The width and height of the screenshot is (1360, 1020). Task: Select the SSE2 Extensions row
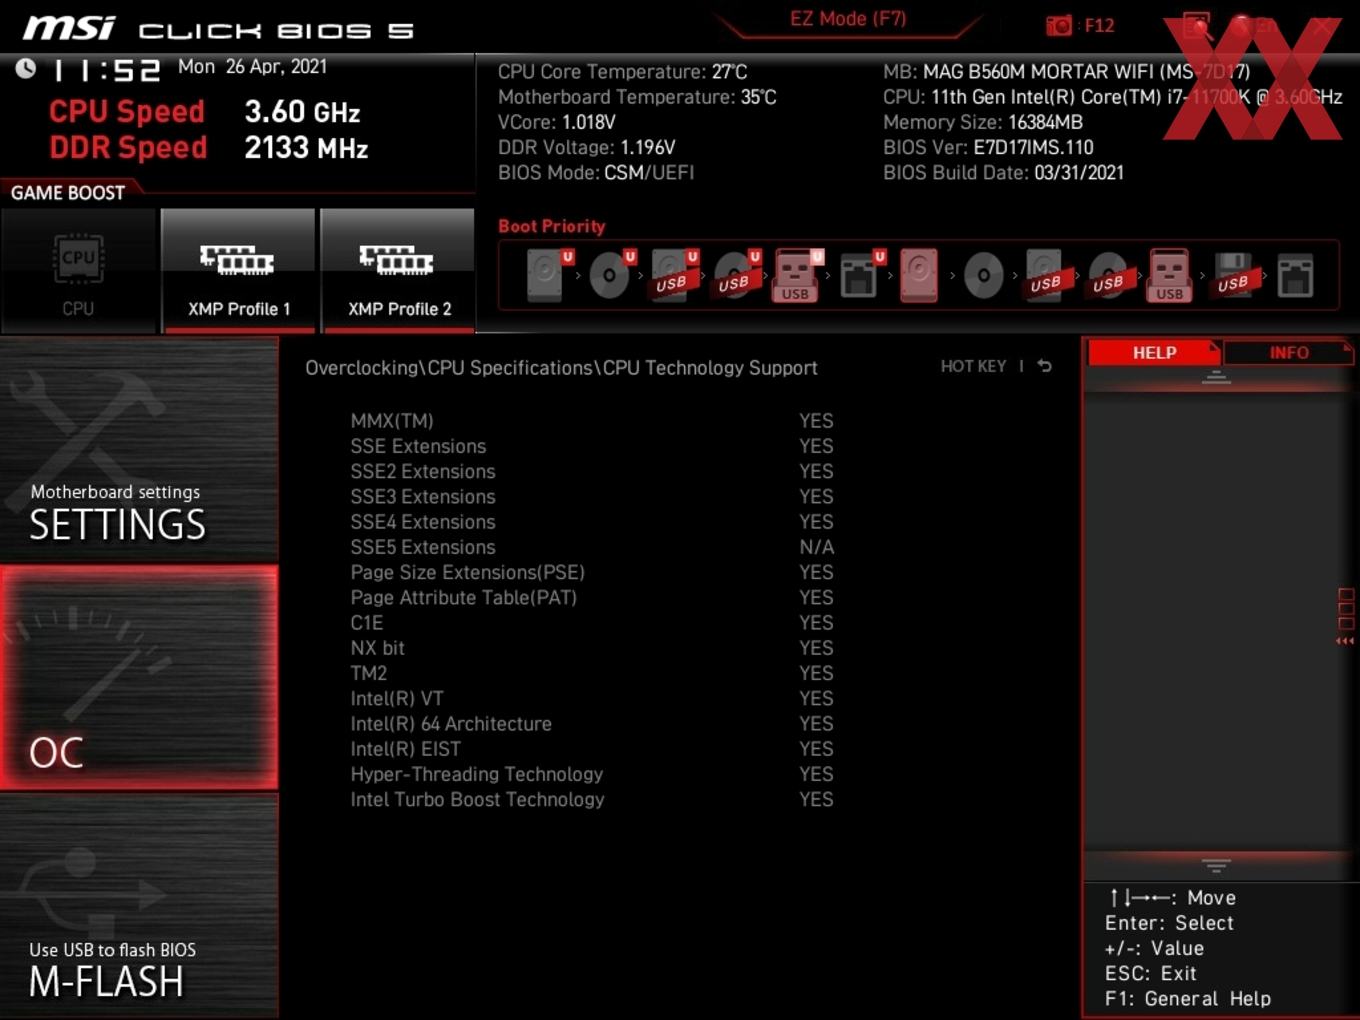pos(592,471)
